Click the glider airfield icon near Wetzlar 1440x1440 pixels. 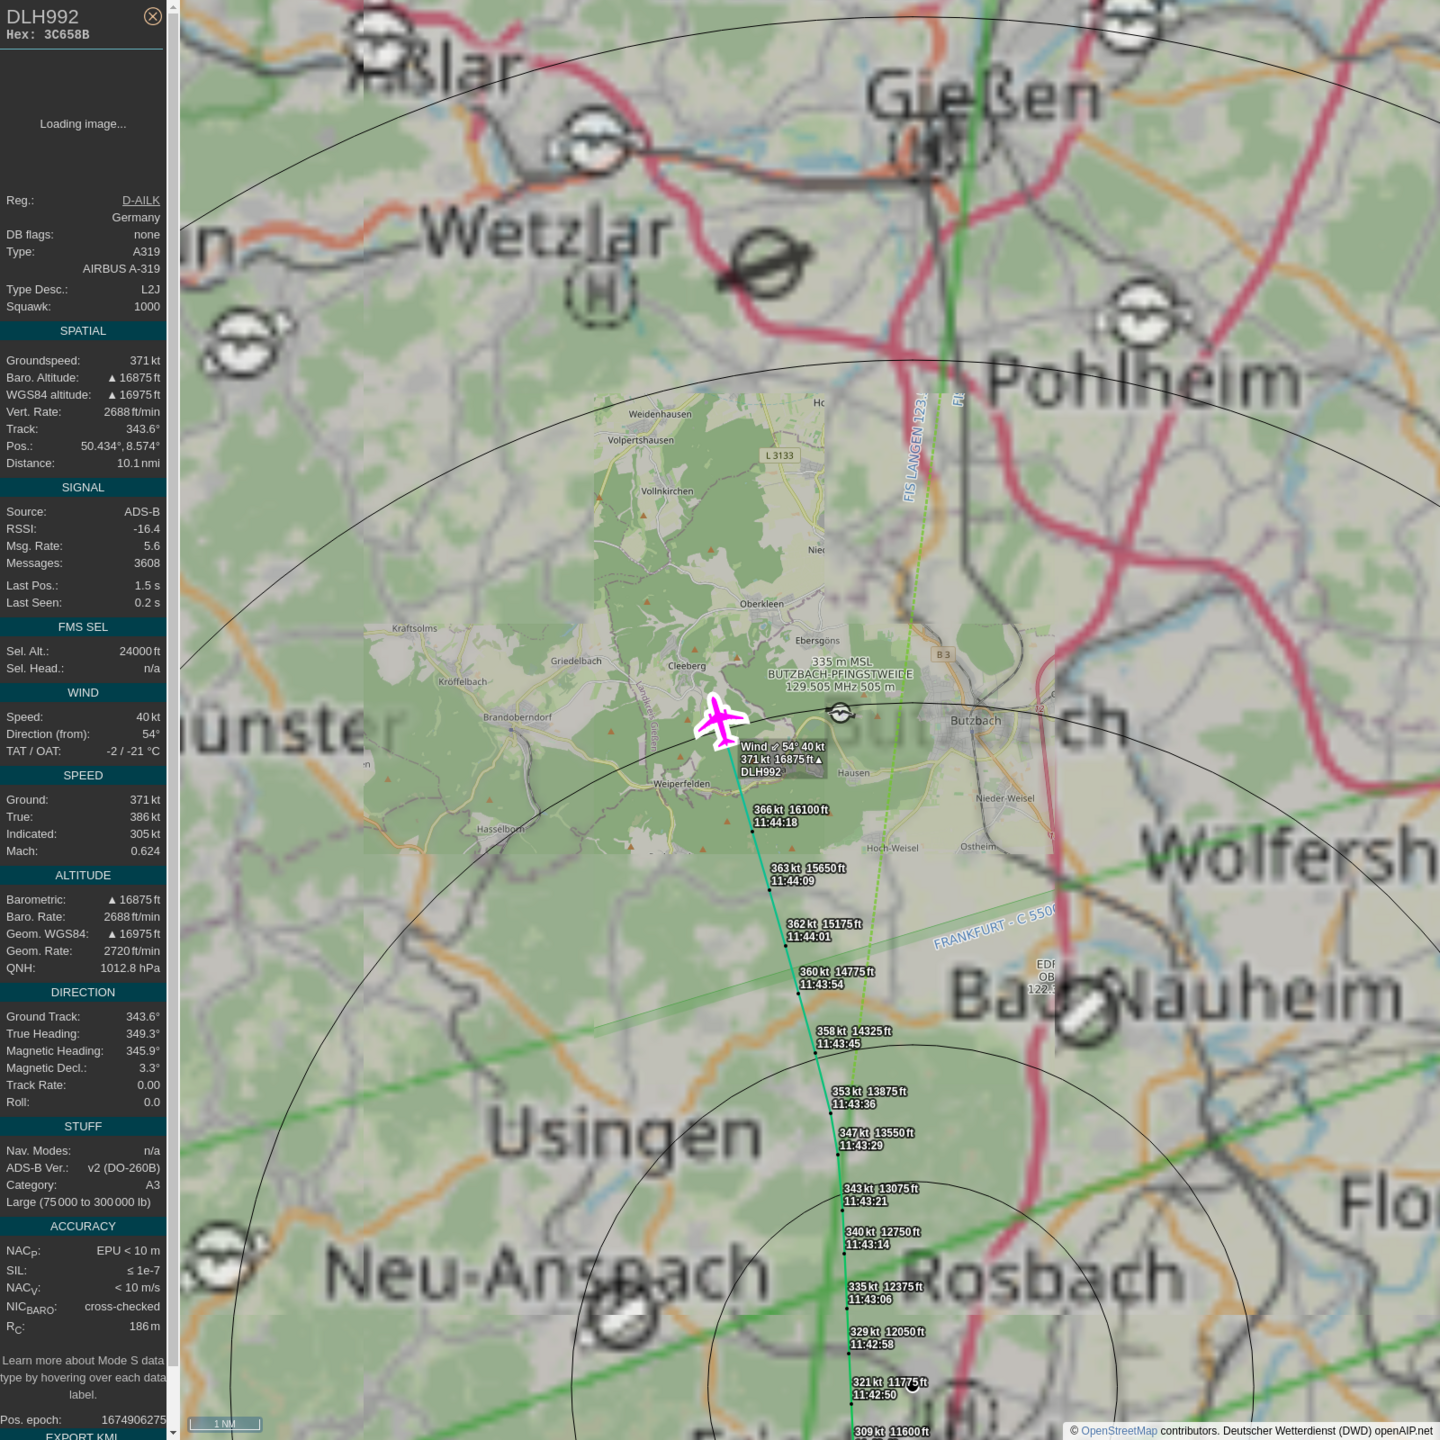(x=597, y=142)
